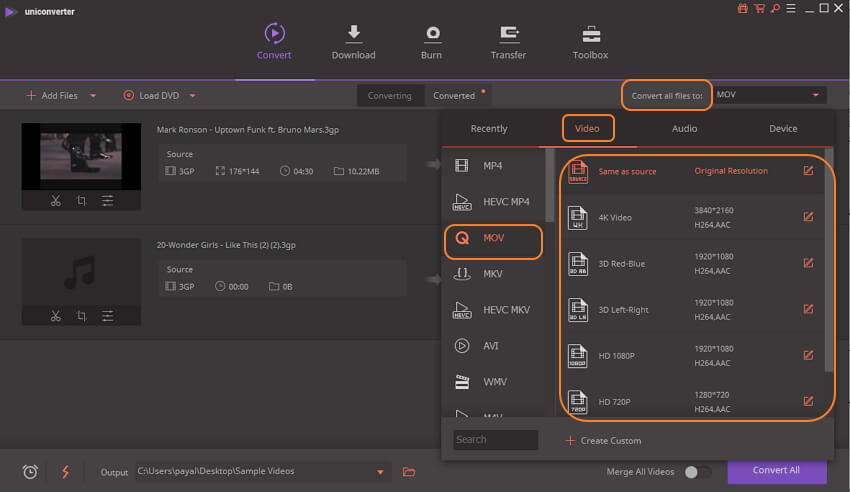The image size is (850, 492).
Task: Open effect settings for Wonder Girls file
Action: [107, 316]
